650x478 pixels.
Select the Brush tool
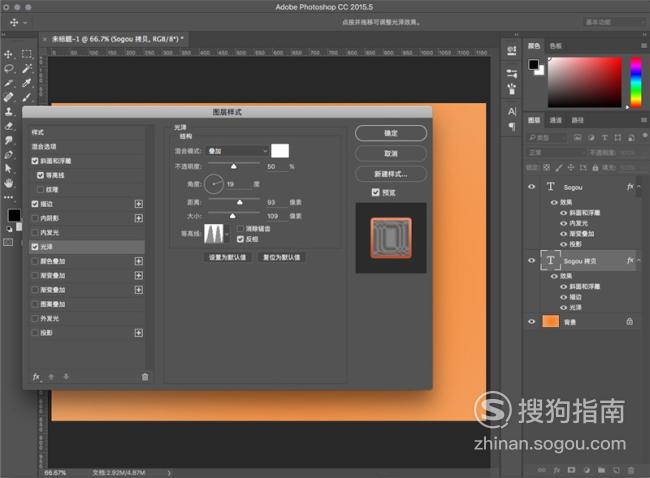27,97
